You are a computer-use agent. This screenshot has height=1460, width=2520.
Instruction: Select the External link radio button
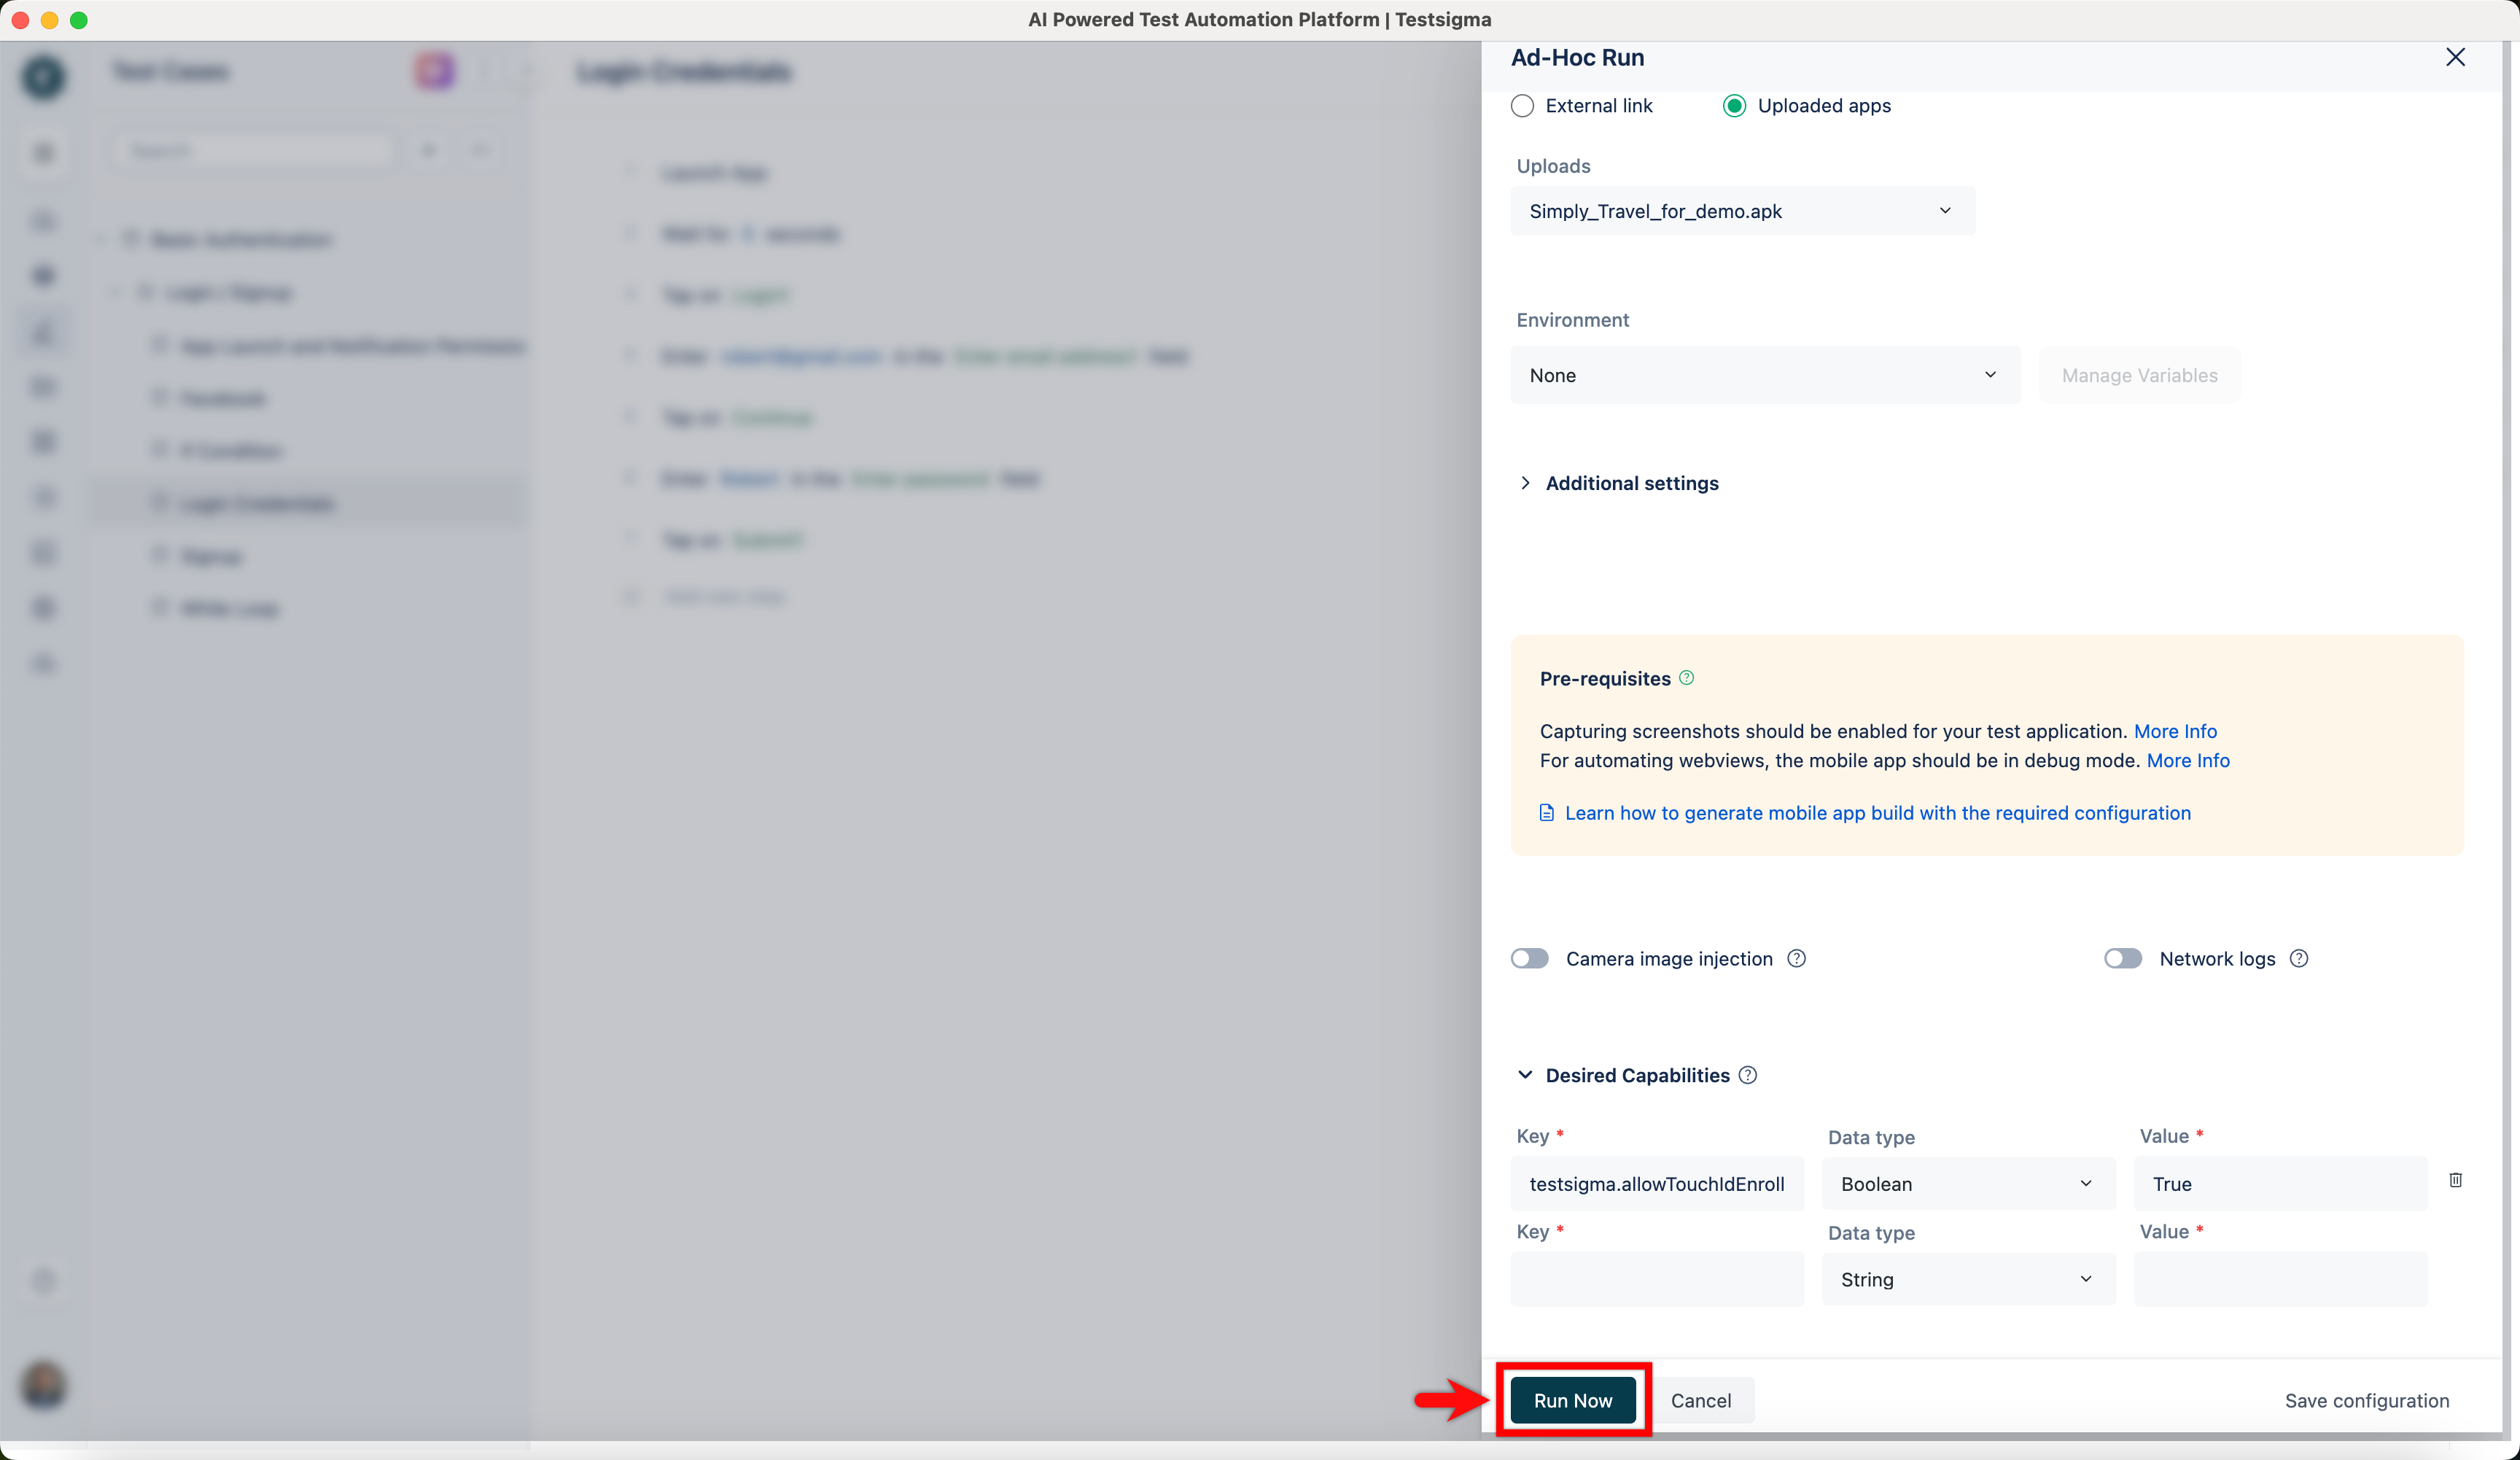[1522, 106]
